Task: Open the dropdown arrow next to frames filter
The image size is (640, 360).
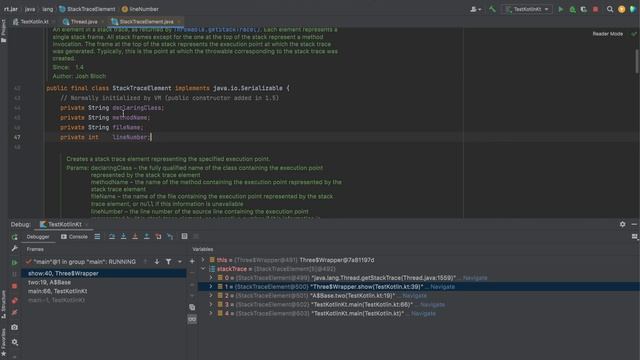Action: click(x=180, y=262)
